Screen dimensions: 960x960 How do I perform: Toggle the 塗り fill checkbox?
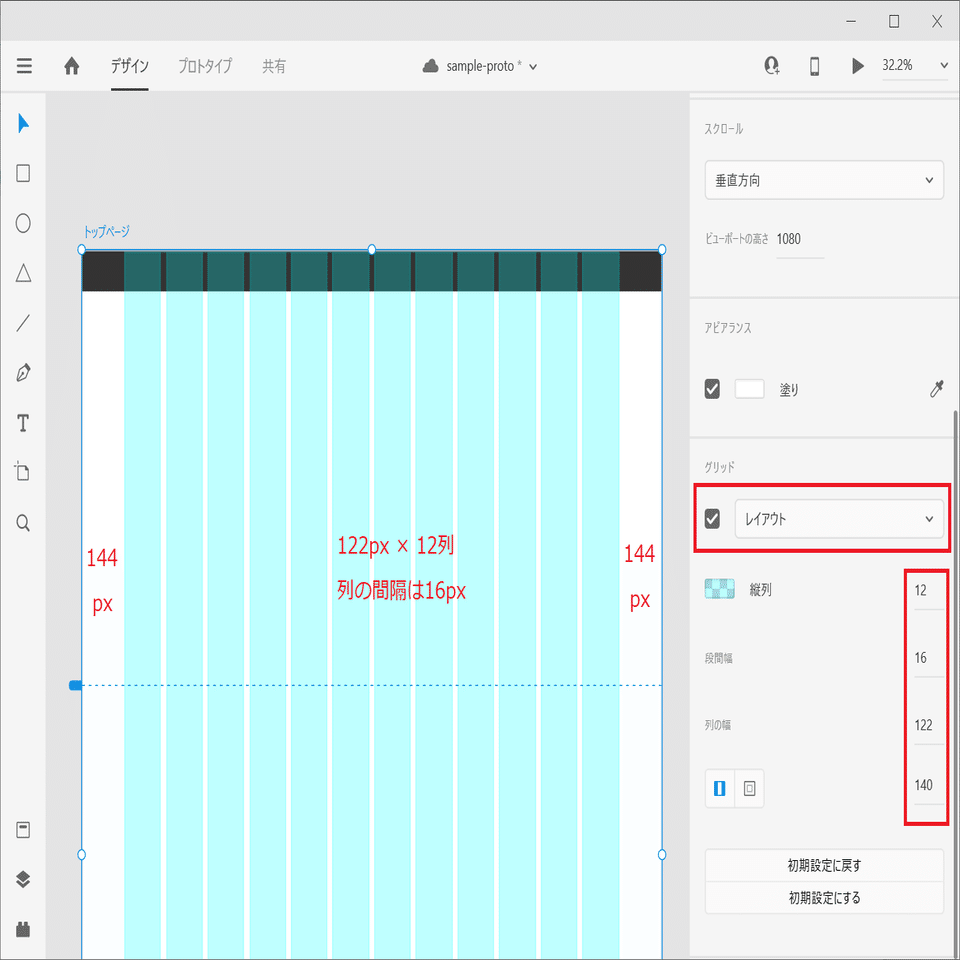712,389
